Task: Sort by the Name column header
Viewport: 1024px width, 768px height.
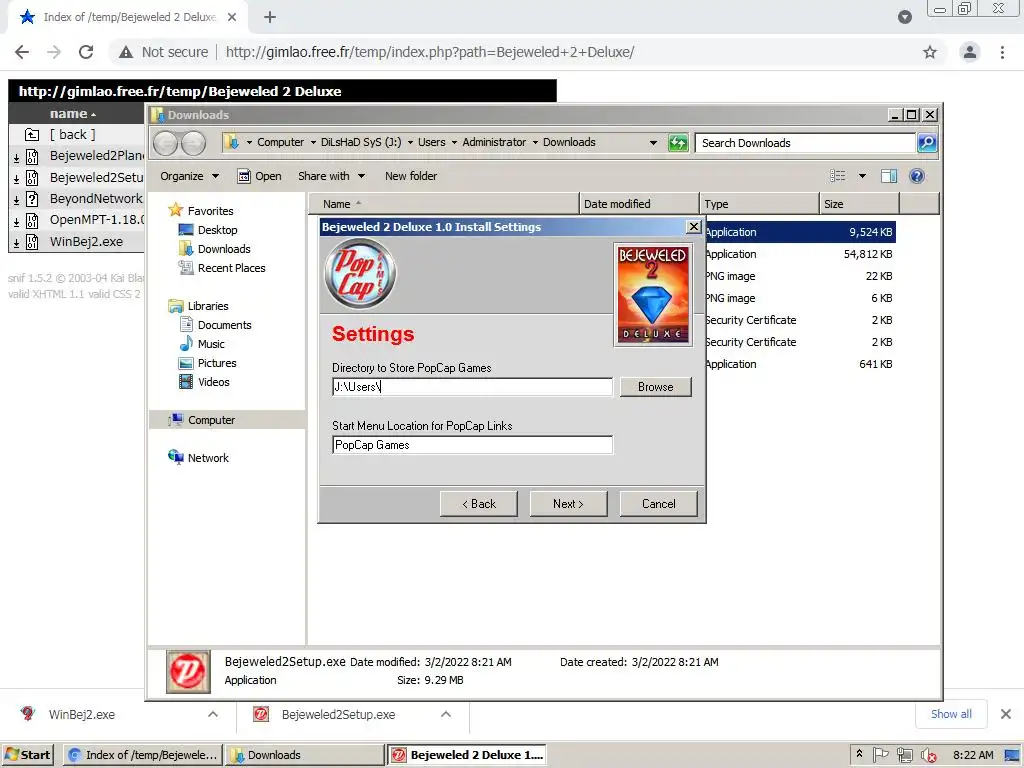Action: pyautogui.click(x=443, y=204)
